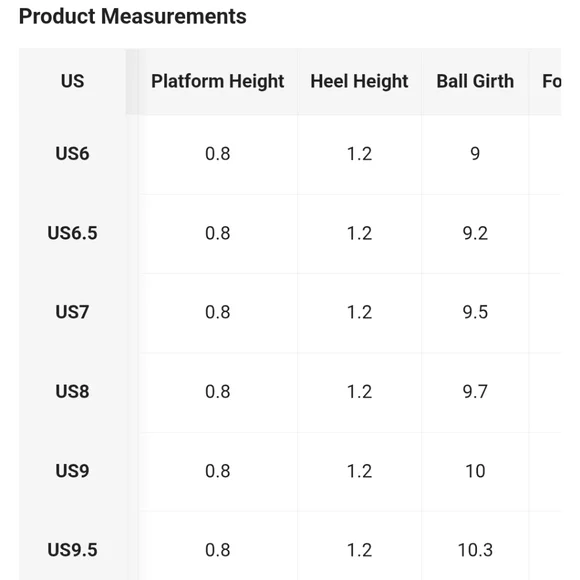
Task: Select the US column header
Action: click(72, 81)
